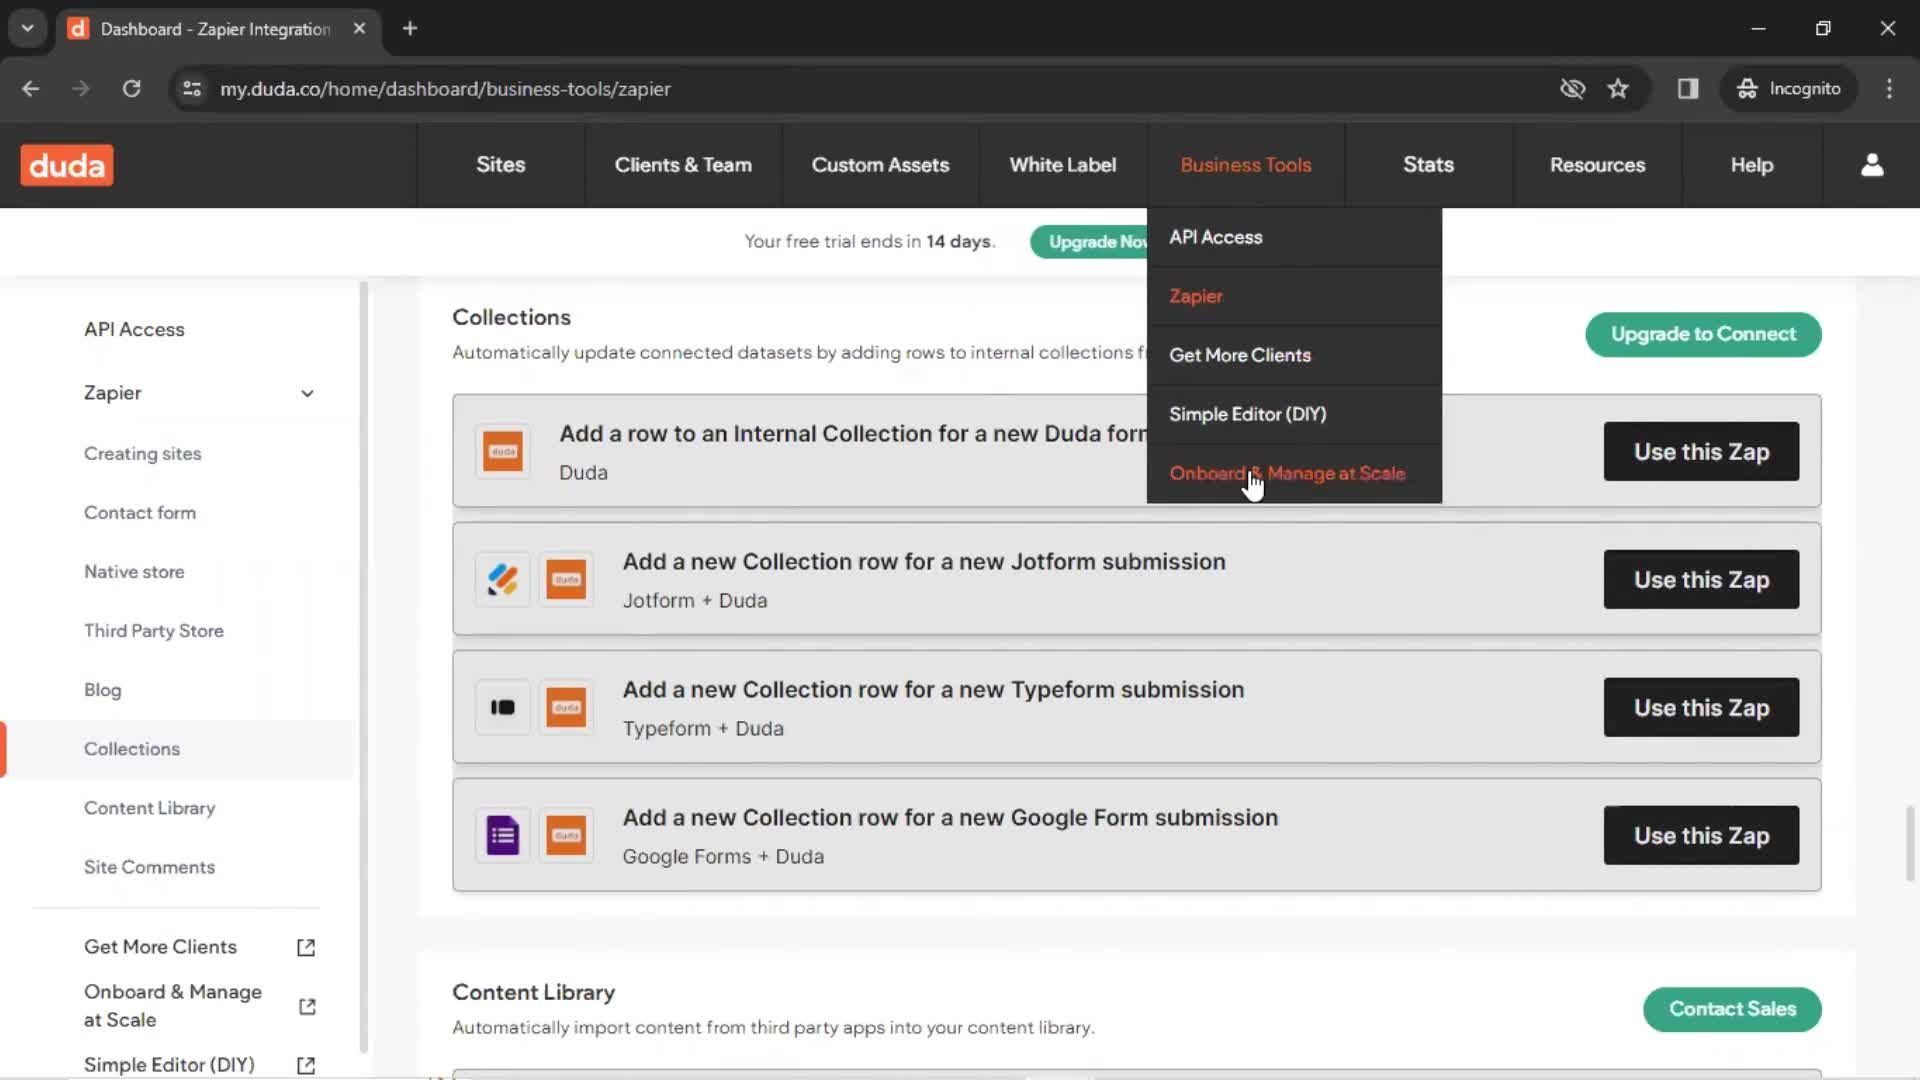The height and width of the screenshot is (1080, 1920).
Task: Select Get More Clients in dropdown menu
Action: 1294,355
